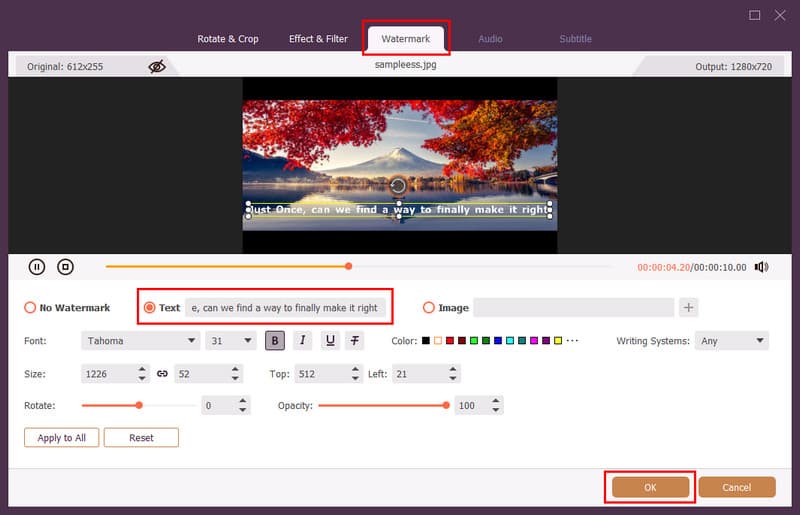Stop the video preview

coord(65,267)
